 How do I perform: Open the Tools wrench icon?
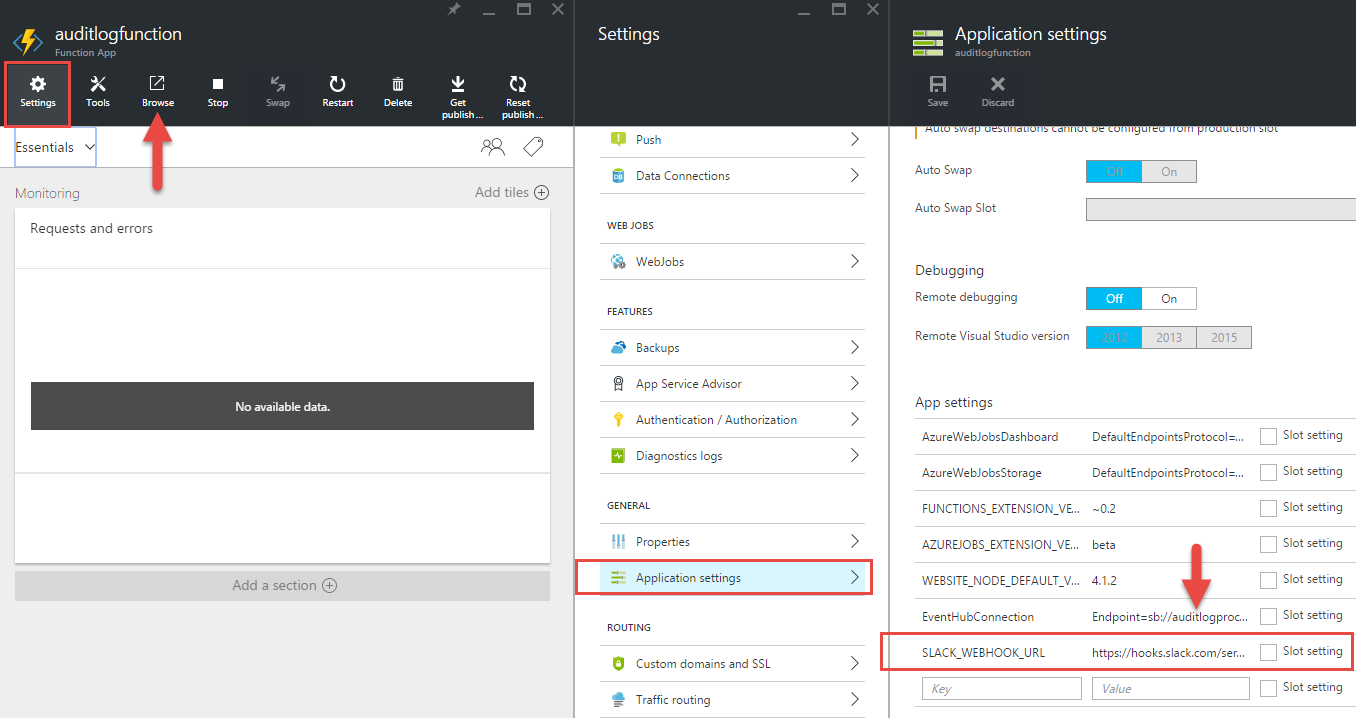tap(98, 85)
